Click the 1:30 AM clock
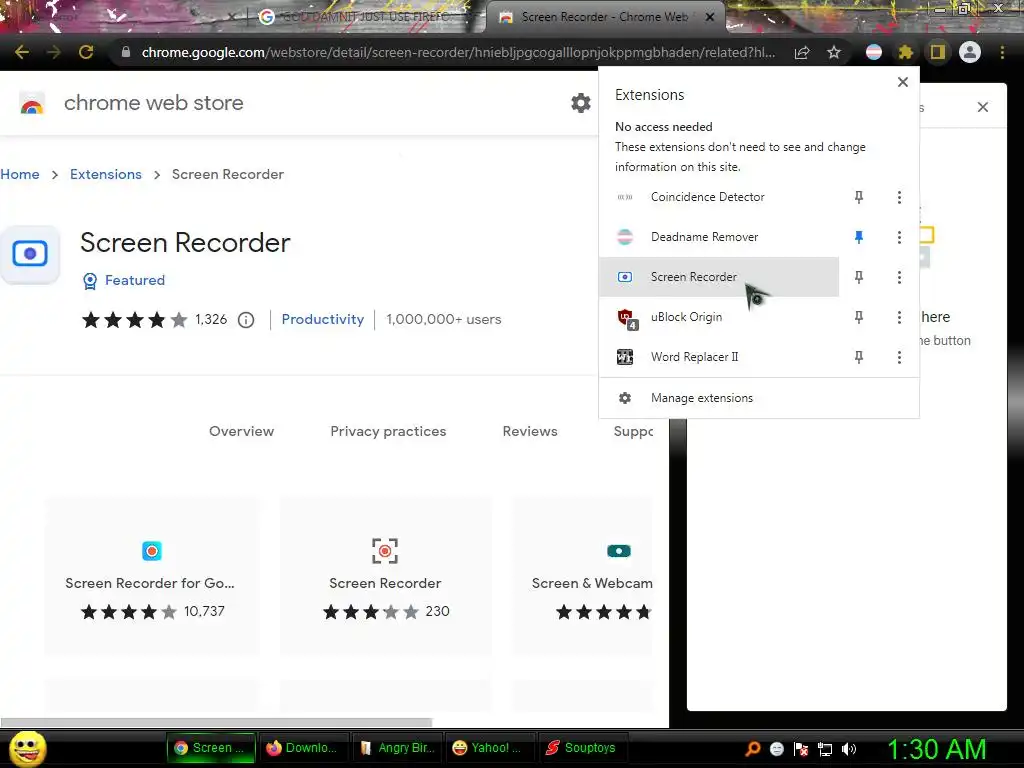This screenshot has width=1024, height=768. (936, 749)
